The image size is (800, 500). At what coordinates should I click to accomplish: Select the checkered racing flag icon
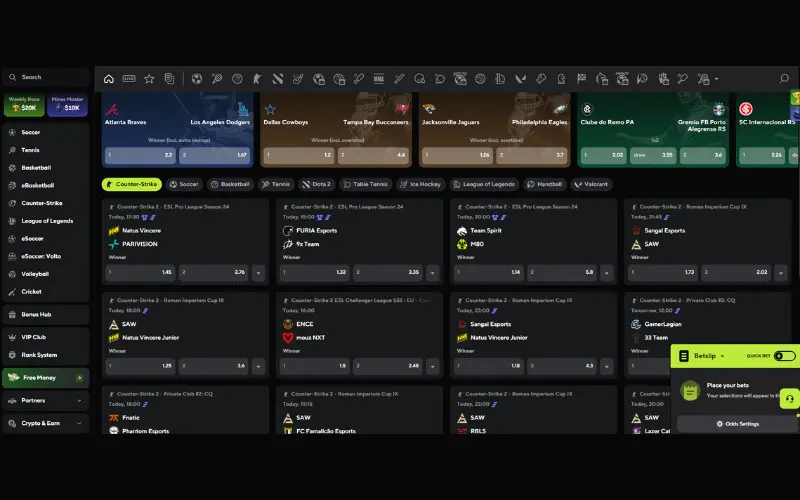tap(581, 79)
